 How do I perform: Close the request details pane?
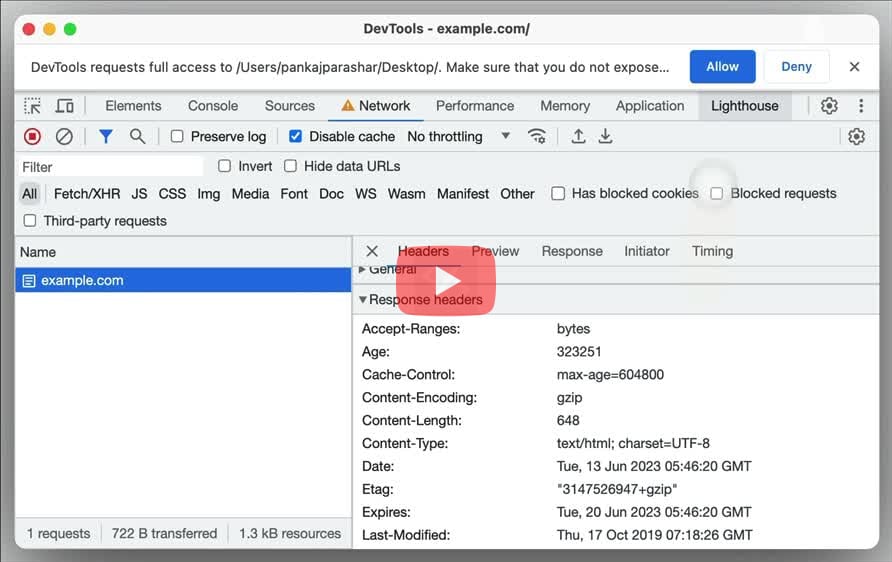point(372,251)
